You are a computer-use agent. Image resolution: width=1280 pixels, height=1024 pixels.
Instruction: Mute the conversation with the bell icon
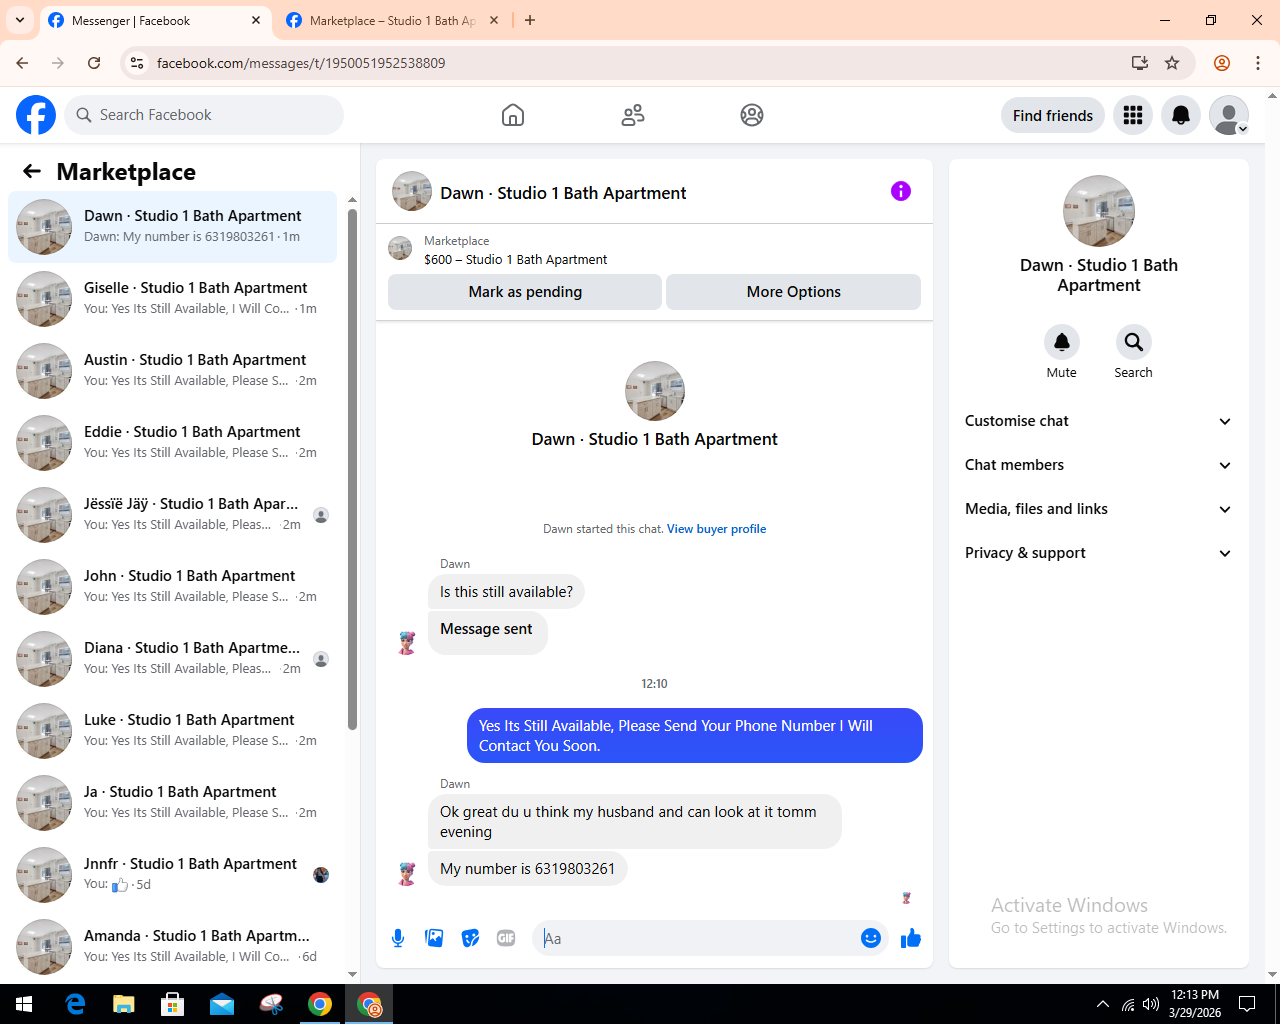1062,342
